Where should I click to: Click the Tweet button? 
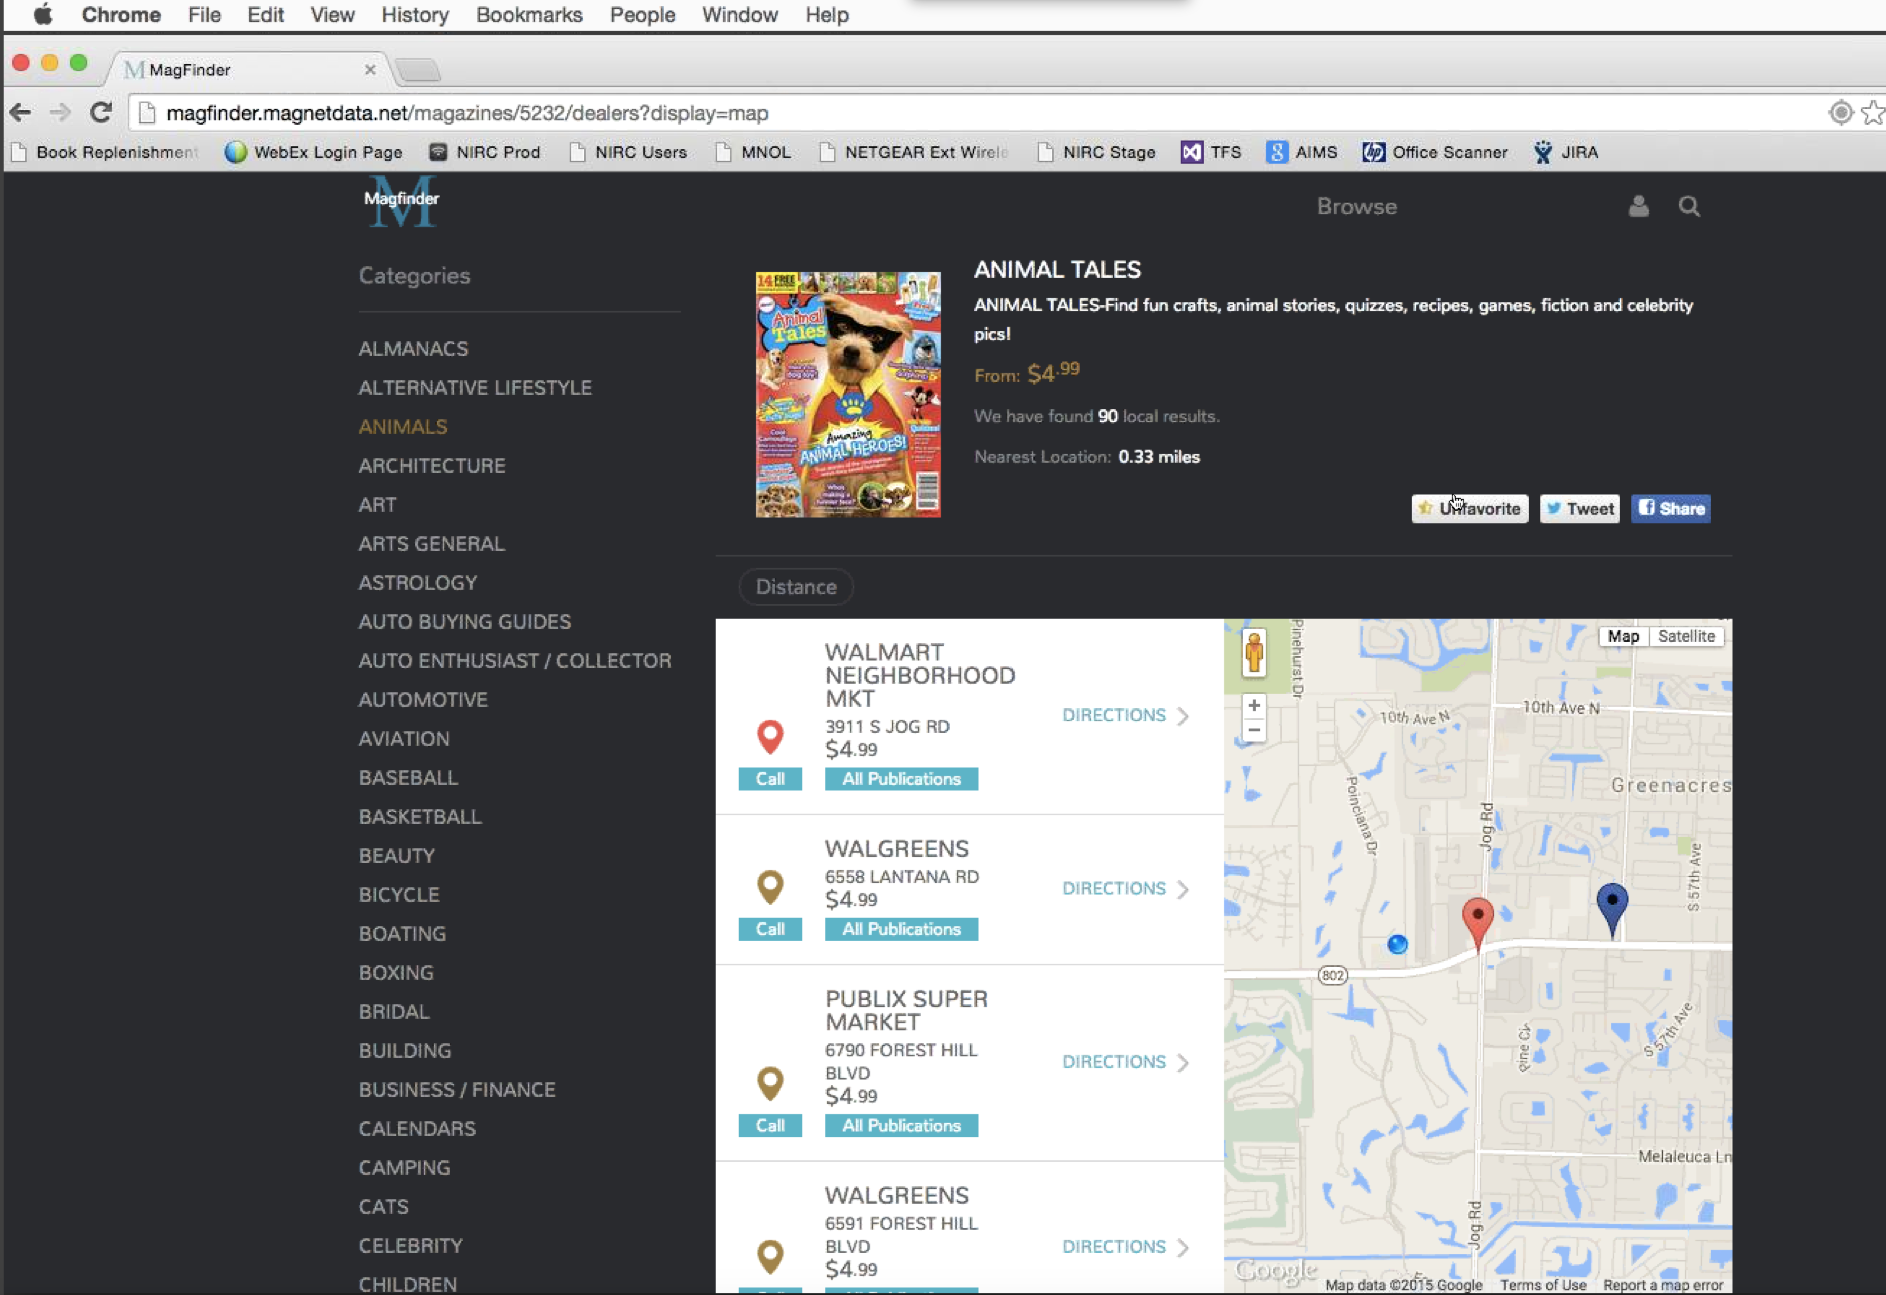coord(1579,509)
